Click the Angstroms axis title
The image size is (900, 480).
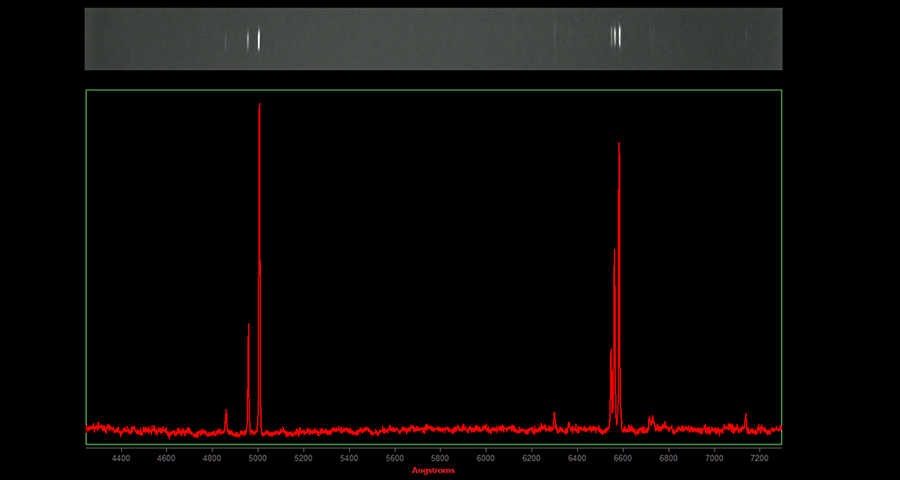[x=433, y=470]
